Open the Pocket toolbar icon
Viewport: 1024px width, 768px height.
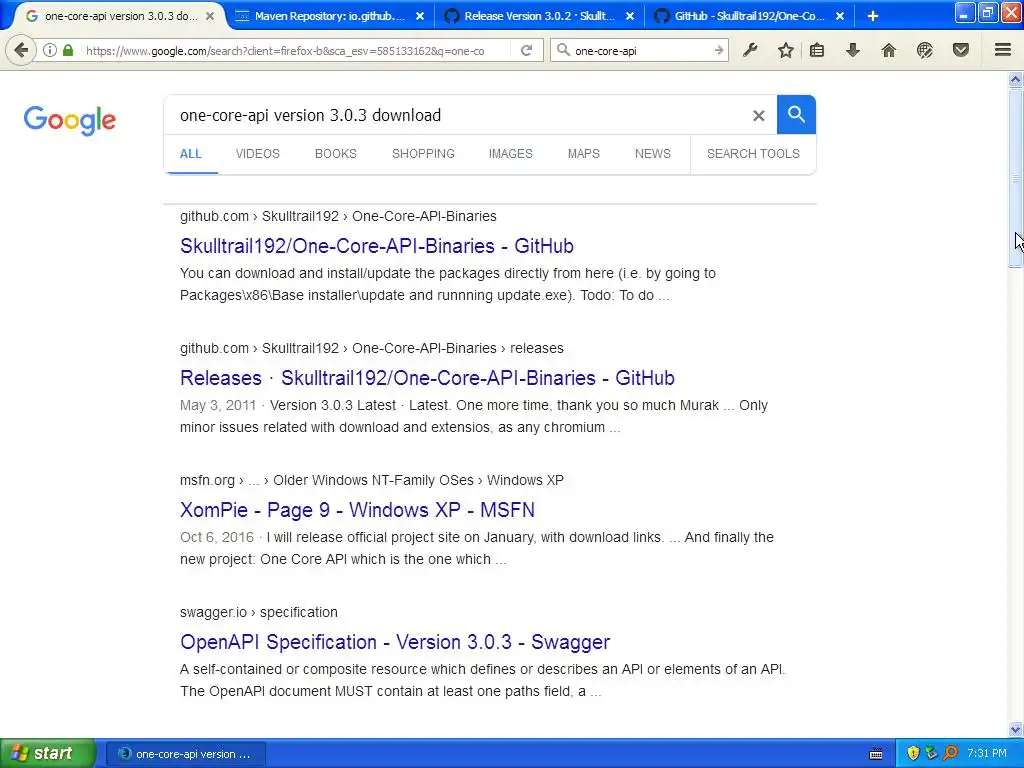(960, 50)
